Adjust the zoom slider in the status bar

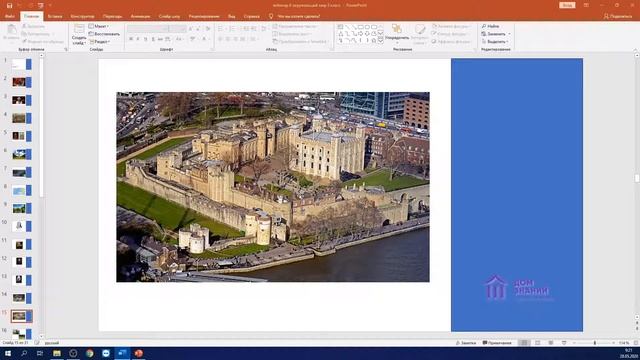[594, 343]
